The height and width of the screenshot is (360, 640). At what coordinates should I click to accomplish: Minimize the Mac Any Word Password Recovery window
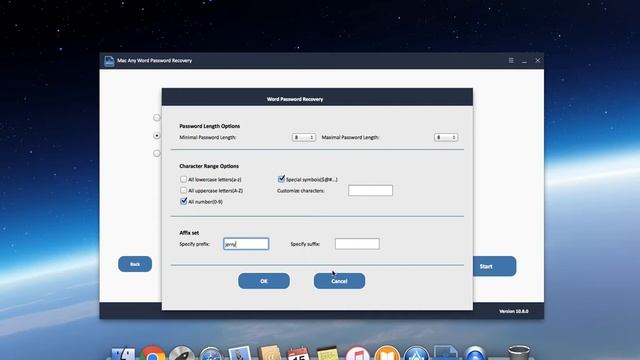(524, 61)
